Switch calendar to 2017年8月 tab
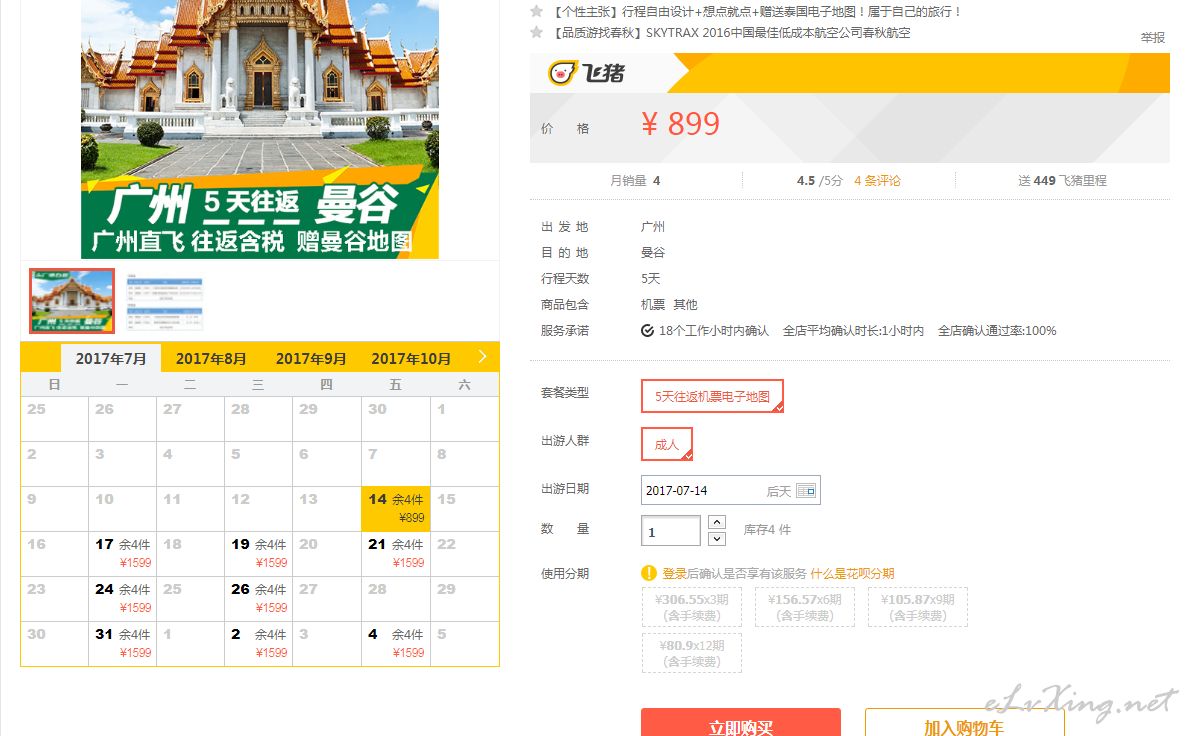This screenshot has width=1189, height=736. click(211, 359)
